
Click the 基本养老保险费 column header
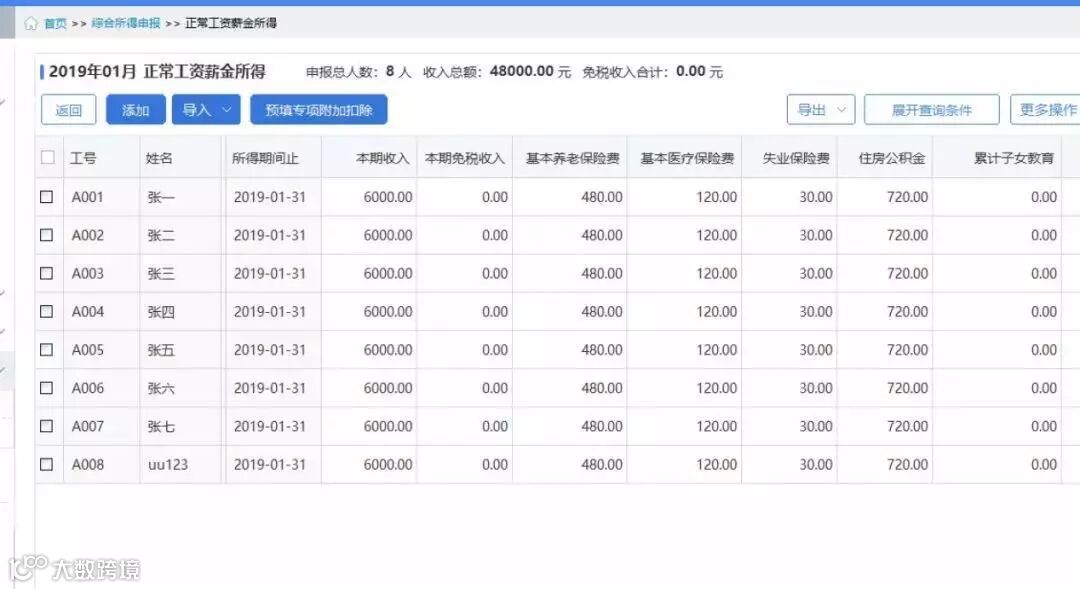click(x=572, y=158)
